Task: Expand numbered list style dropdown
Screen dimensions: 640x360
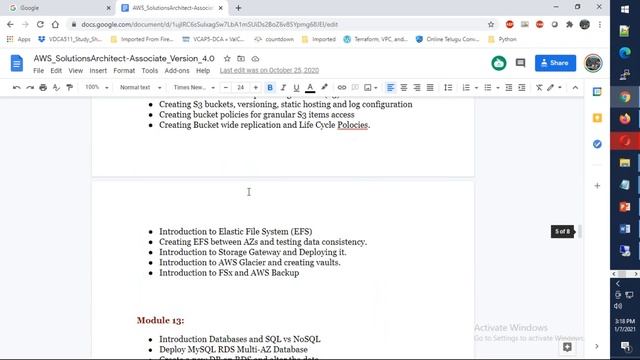Action: coord(476,87)
